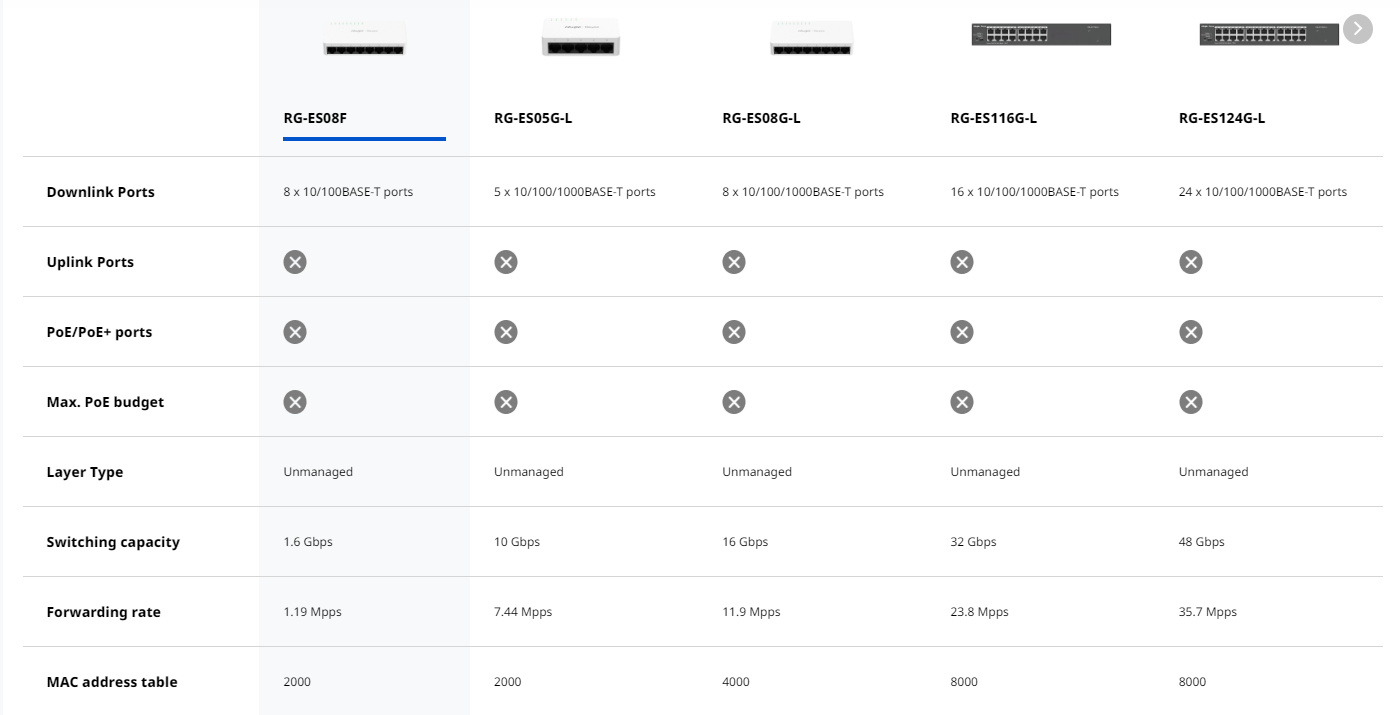Screen dimensions: 1400x715
Task: Open the RG-ES124G-L product image
Action: point(1269,35)
